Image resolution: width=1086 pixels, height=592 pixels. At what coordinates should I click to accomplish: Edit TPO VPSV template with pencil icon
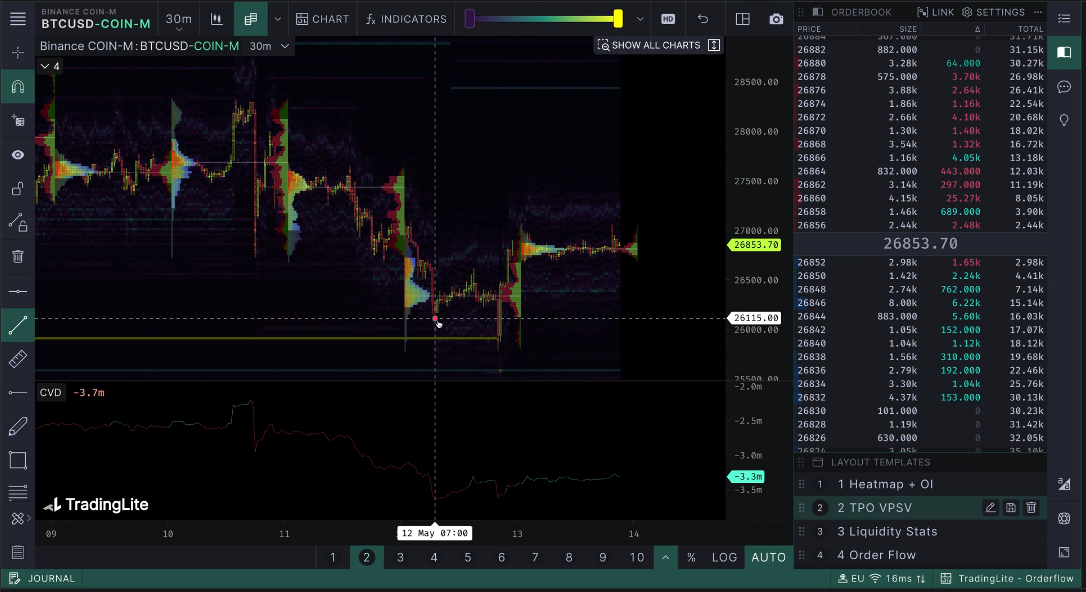(x=990, y=508)
